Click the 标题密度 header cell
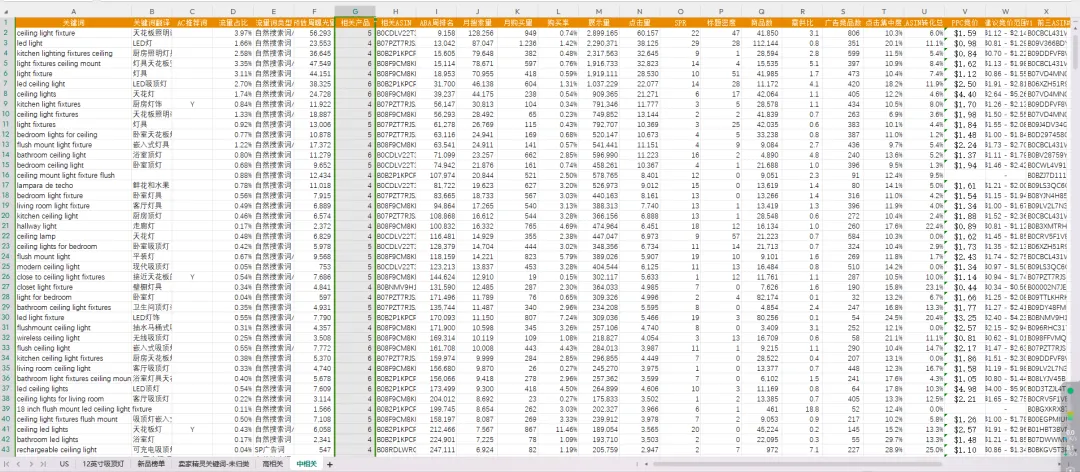 coord(721,22)
